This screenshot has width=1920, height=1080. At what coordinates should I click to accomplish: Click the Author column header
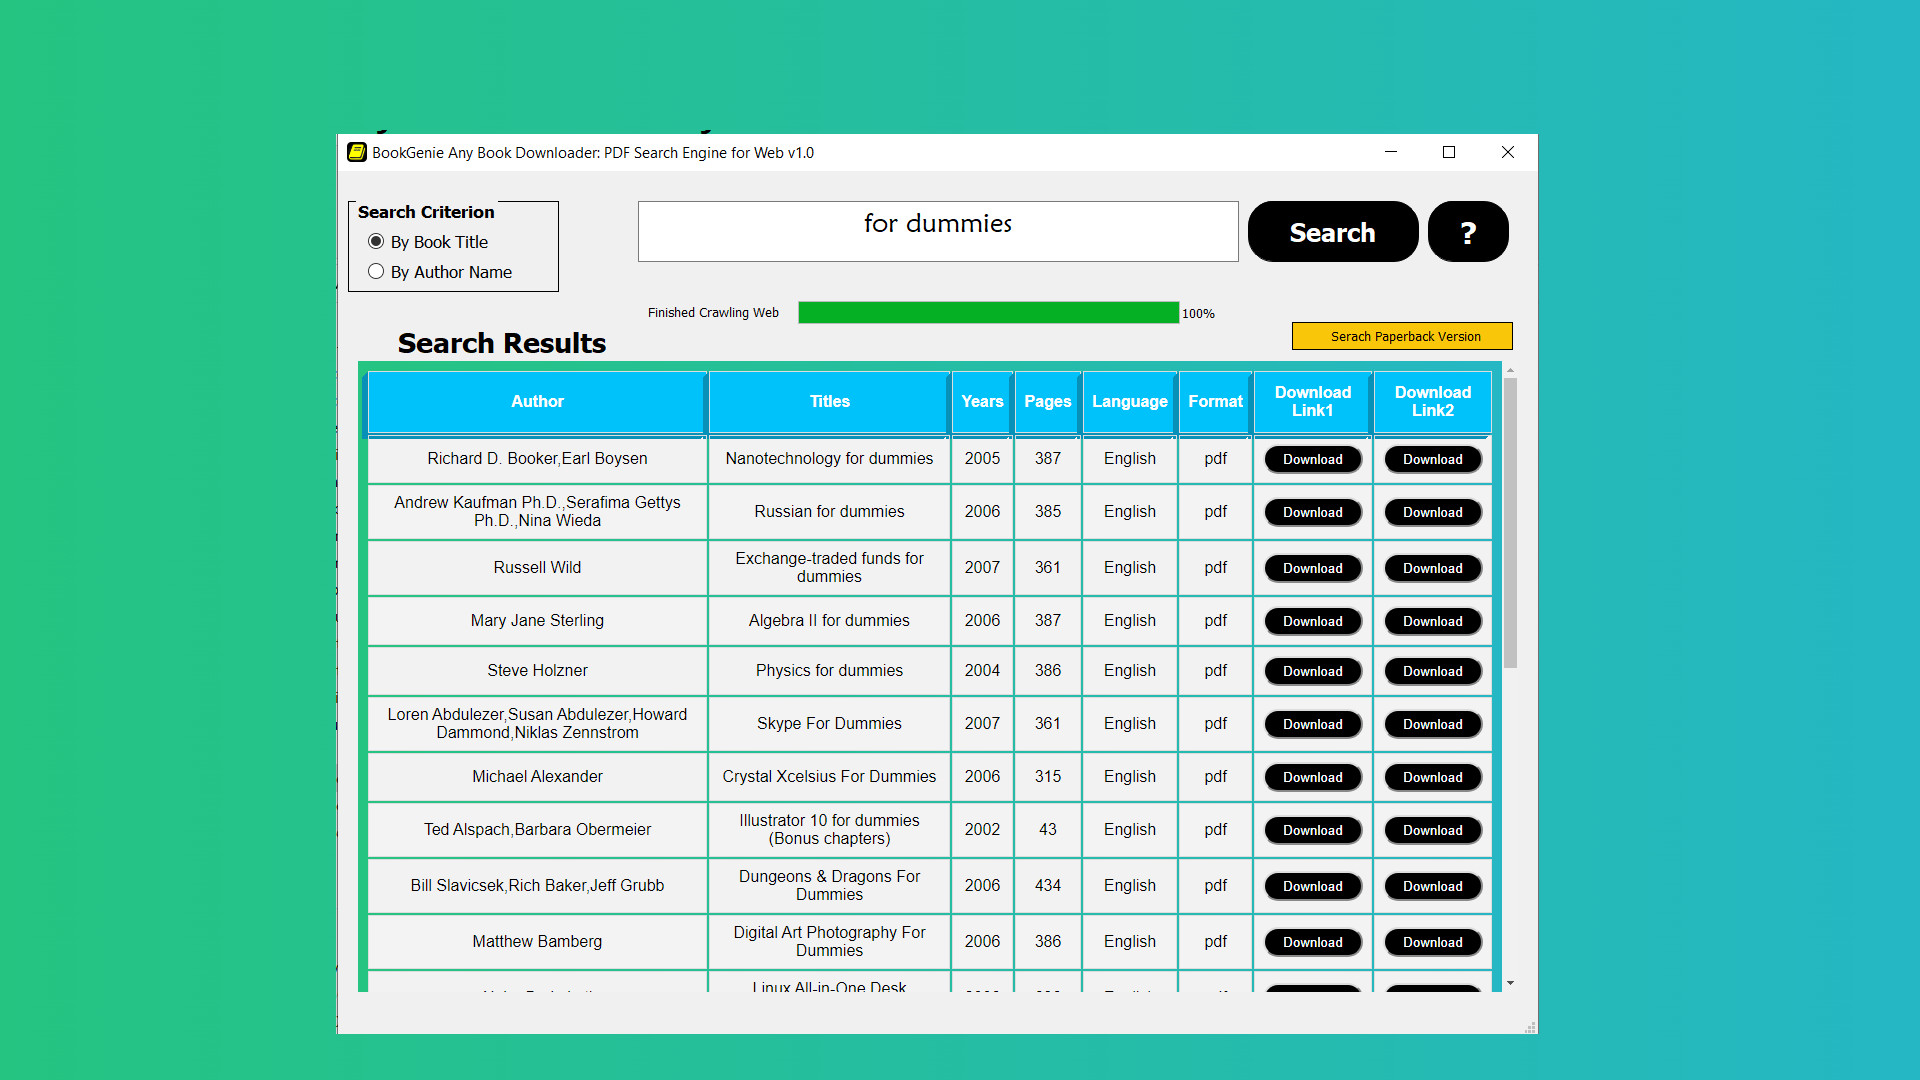(537, 401)
